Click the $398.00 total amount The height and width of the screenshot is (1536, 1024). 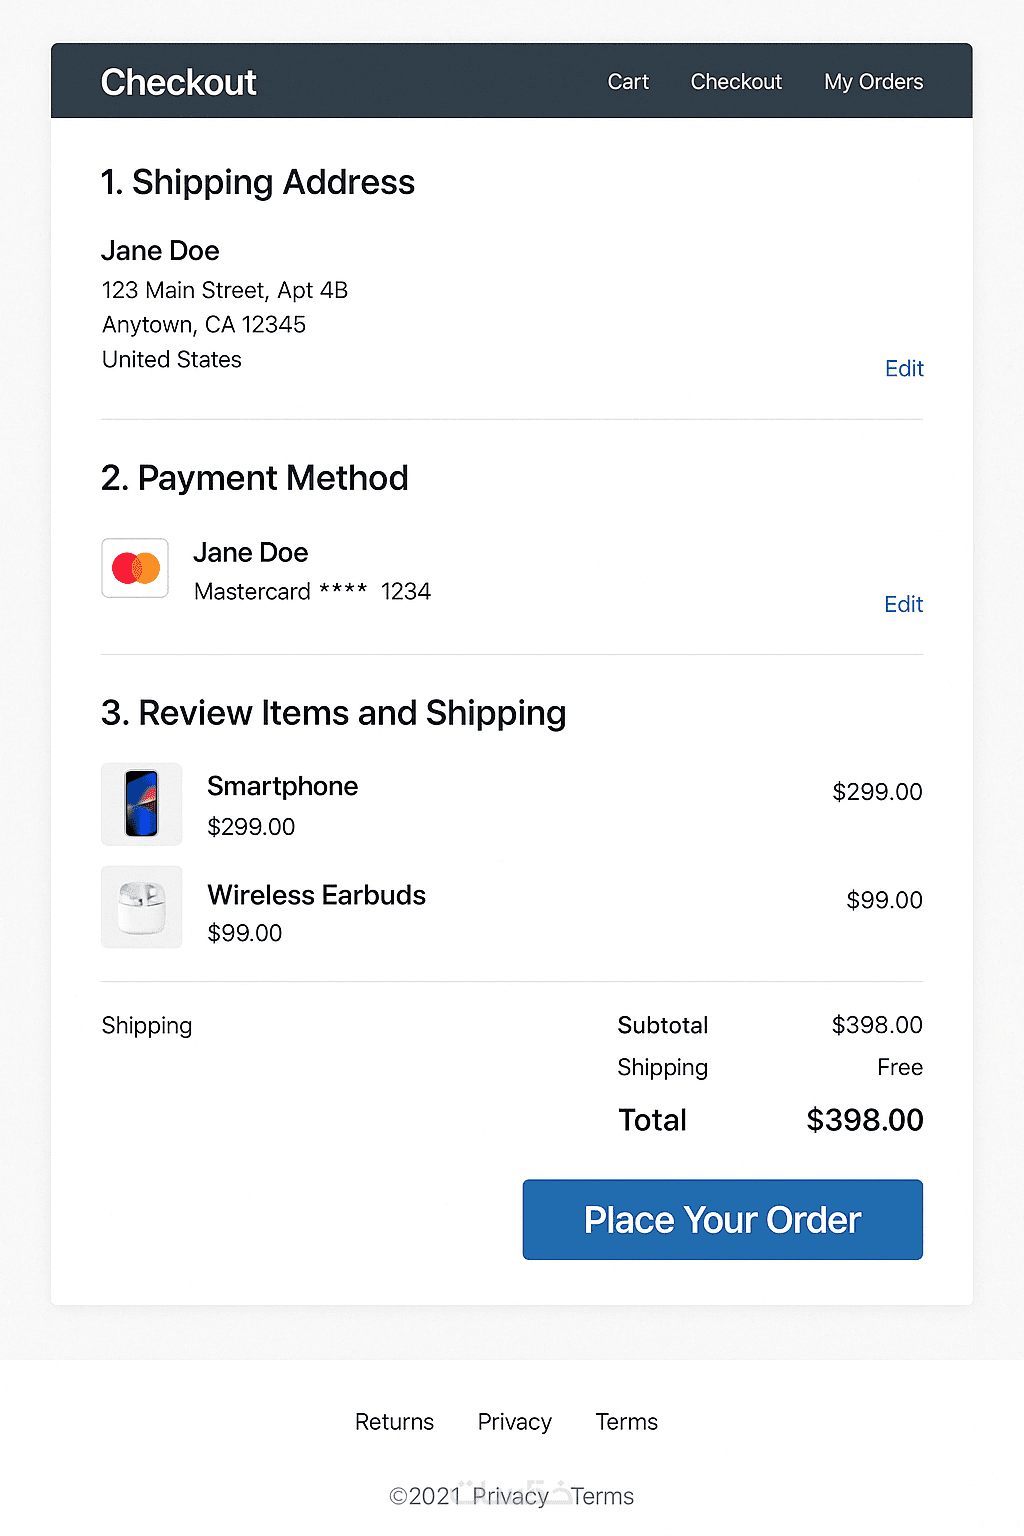864,1120
